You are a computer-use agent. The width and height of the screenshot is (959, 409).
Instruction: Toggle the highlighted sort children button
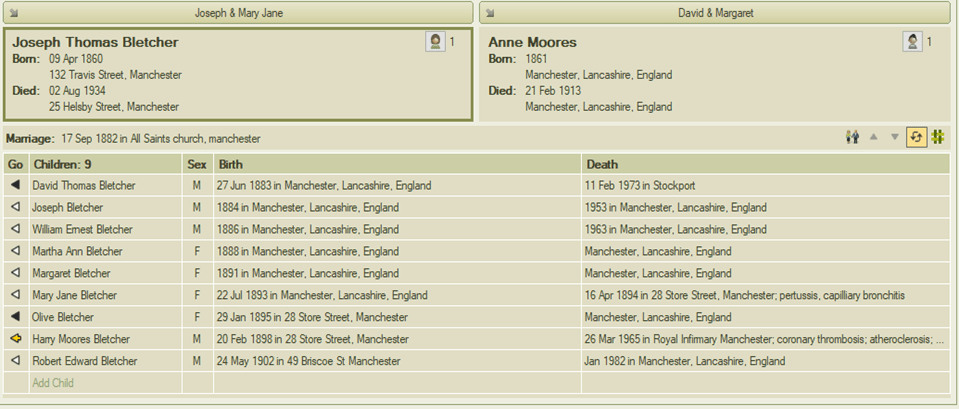(916, 138)
